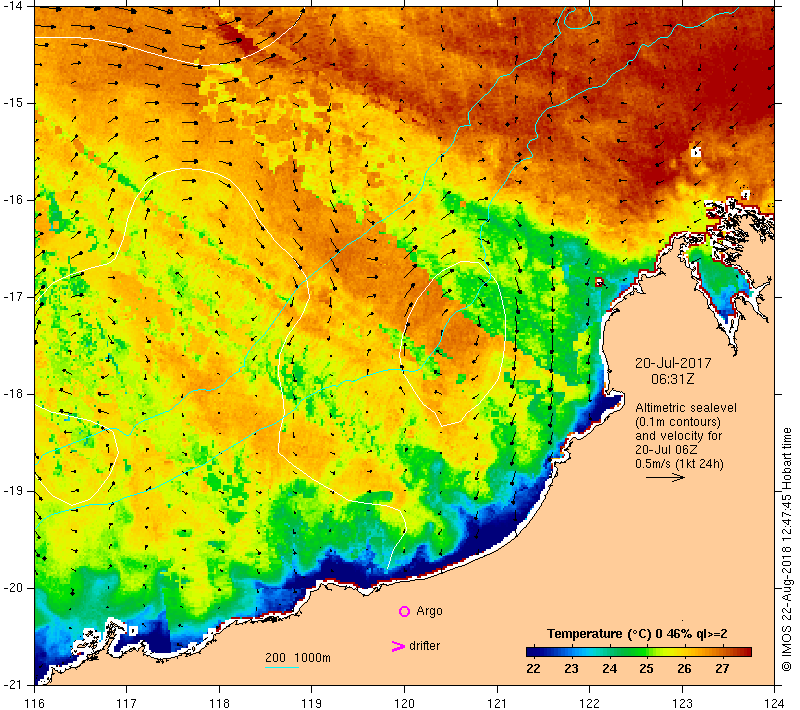Click the temperature colorbar gradient
Image resolution: width=800 pixels, height=710 pixels.
pyautogui.click(x=639, y=652)
